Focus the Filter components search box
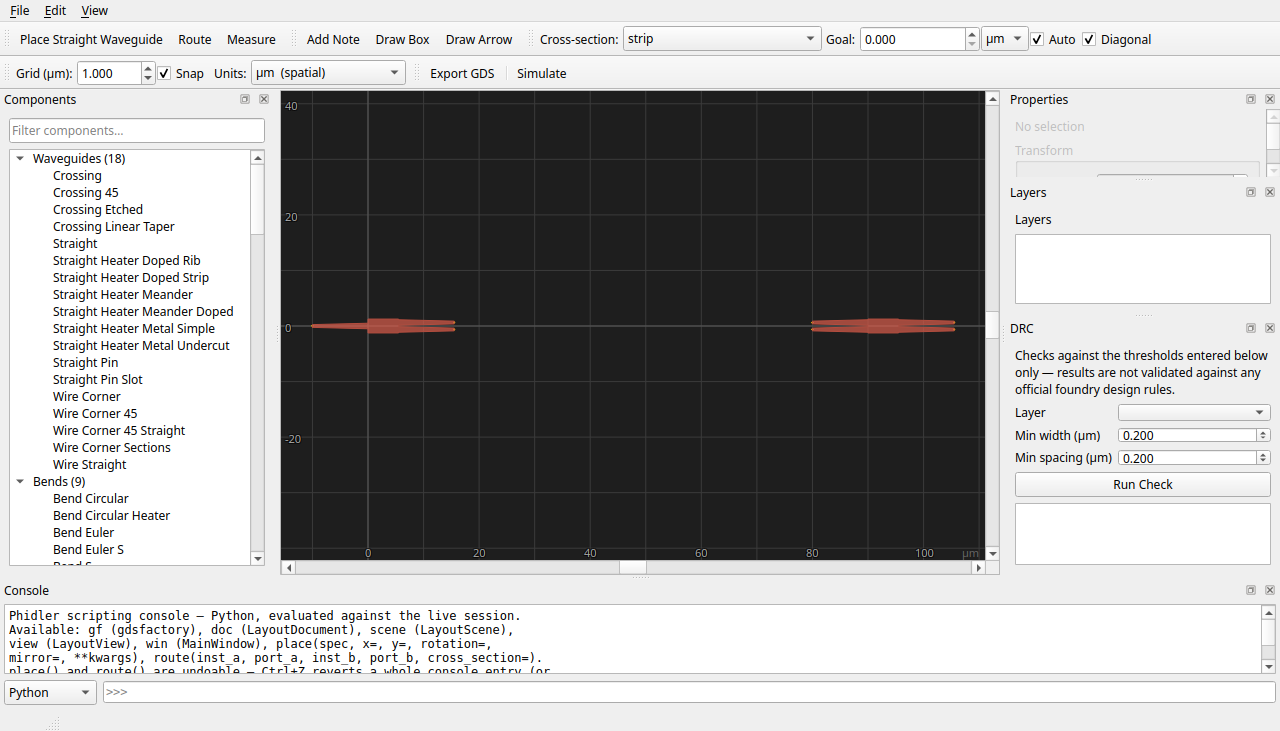This screenshot has width=1280, height=731. (x=137, y=130)
